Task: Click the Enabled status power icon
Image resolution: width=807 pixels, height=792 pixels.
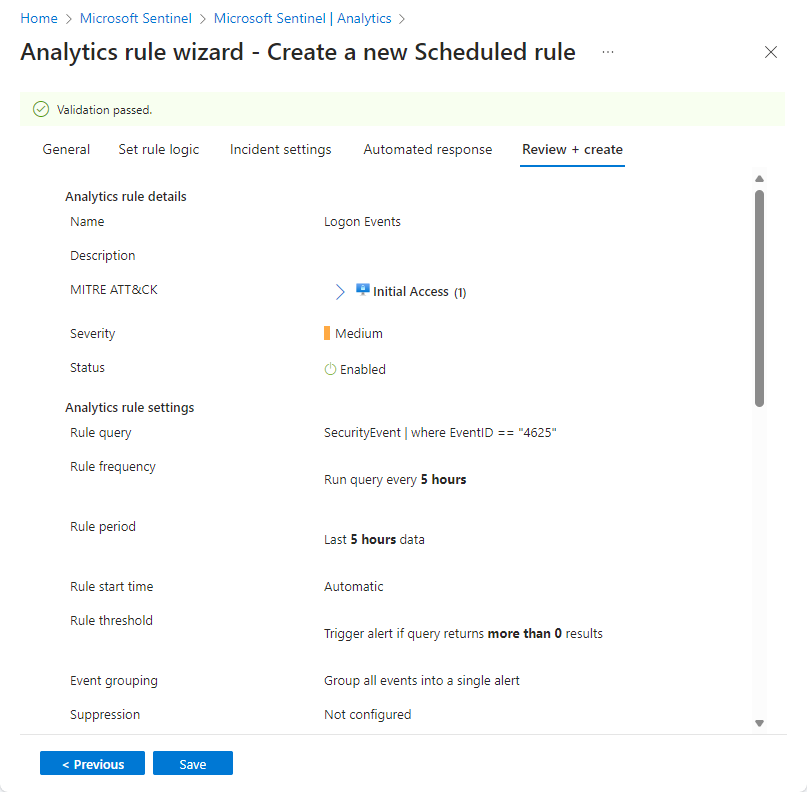Action: click(x=331, y=368)
